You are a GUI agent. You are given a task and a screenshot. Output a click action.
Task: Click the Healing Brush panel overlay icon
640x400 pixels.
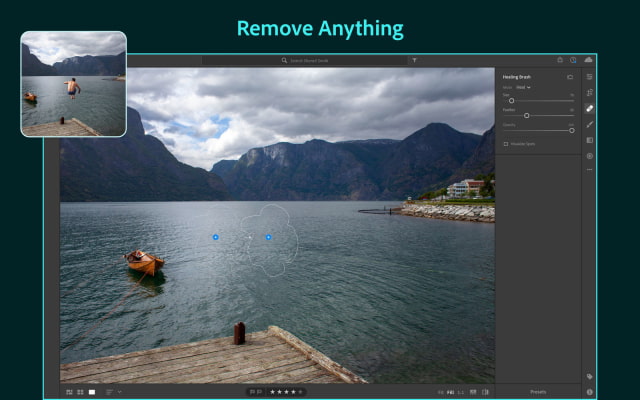(x=570, y=77)
